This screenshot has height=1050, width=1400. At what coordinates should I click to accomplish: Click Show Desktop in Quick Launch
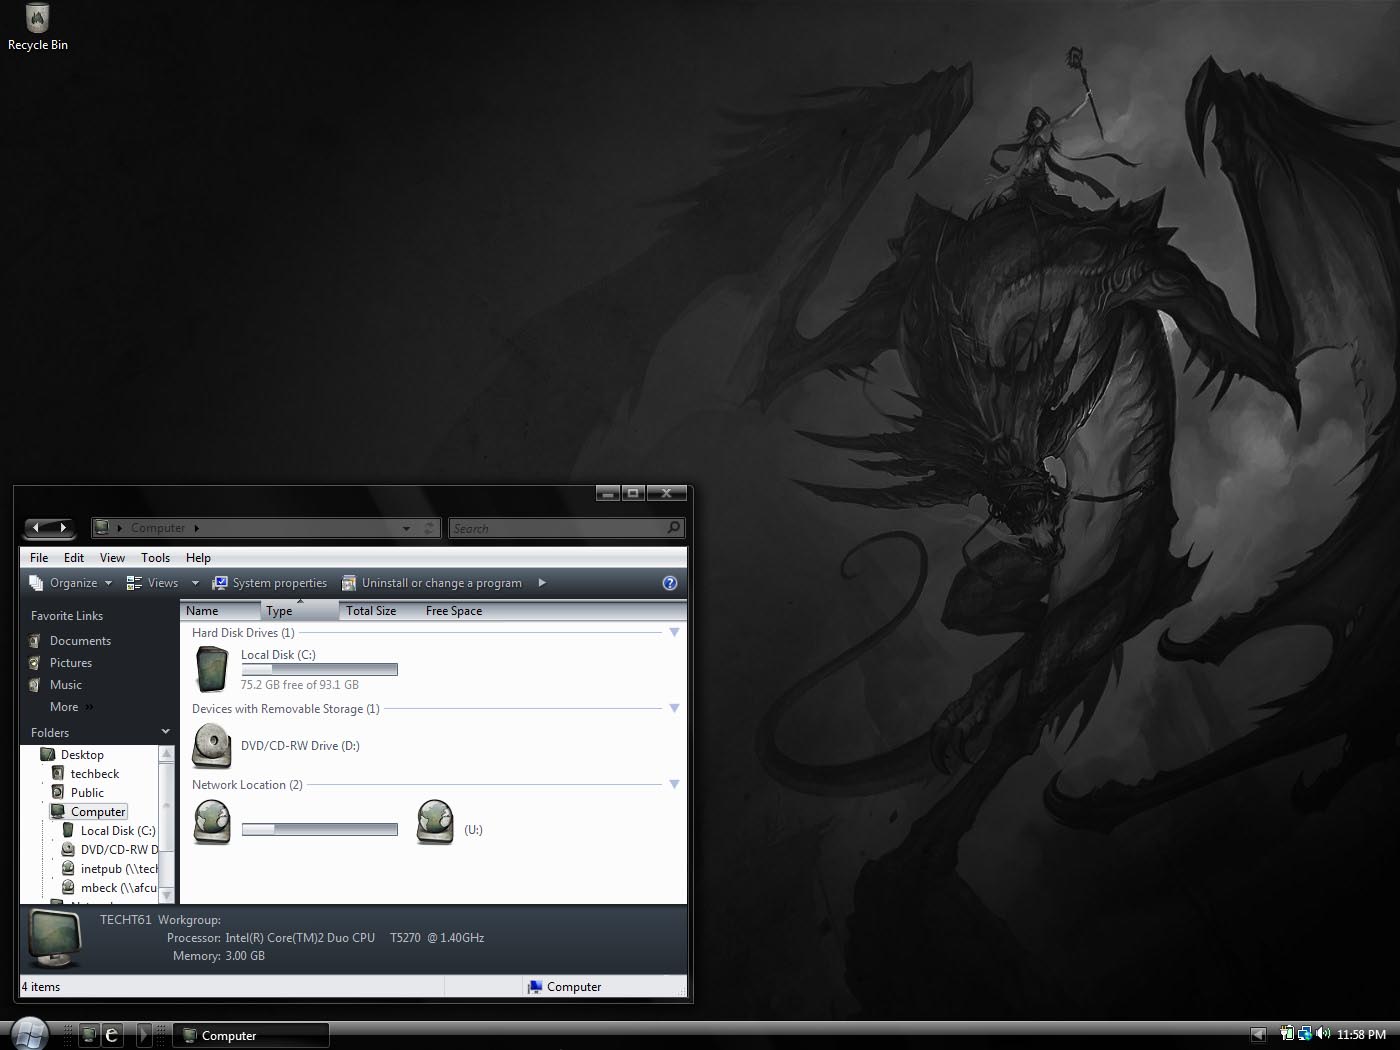tap(89, 1035)
